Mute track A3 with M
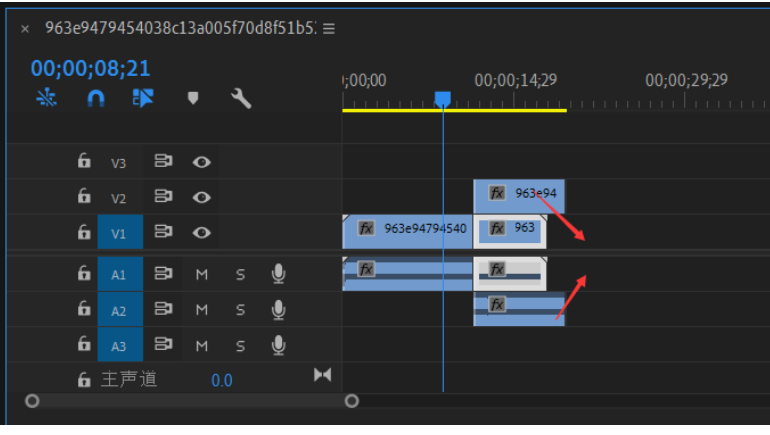The width and height of the screenshot is (770, 435). coord(201,346)
